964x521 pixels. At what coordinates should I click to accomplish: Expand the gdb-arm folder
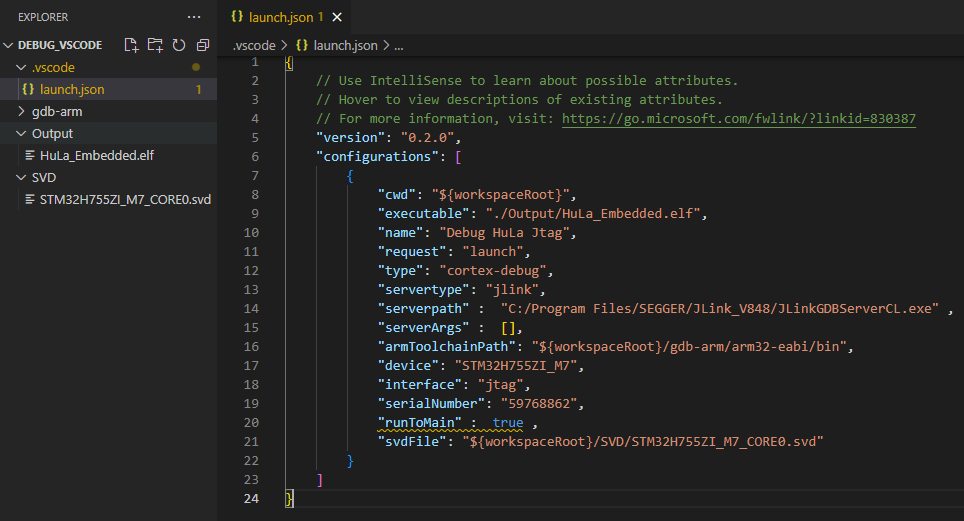[x=21, y=111]
